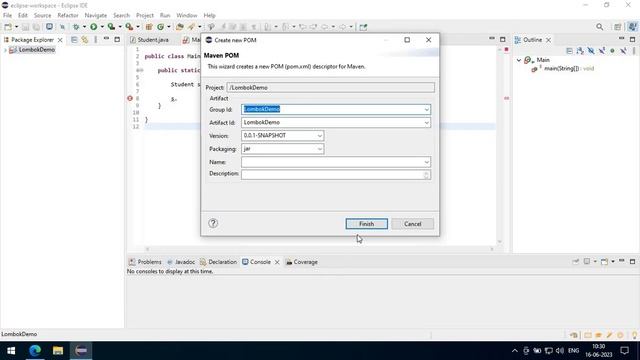Toggle Hide Local Types in Outline toolbar

tap(623, 51)
